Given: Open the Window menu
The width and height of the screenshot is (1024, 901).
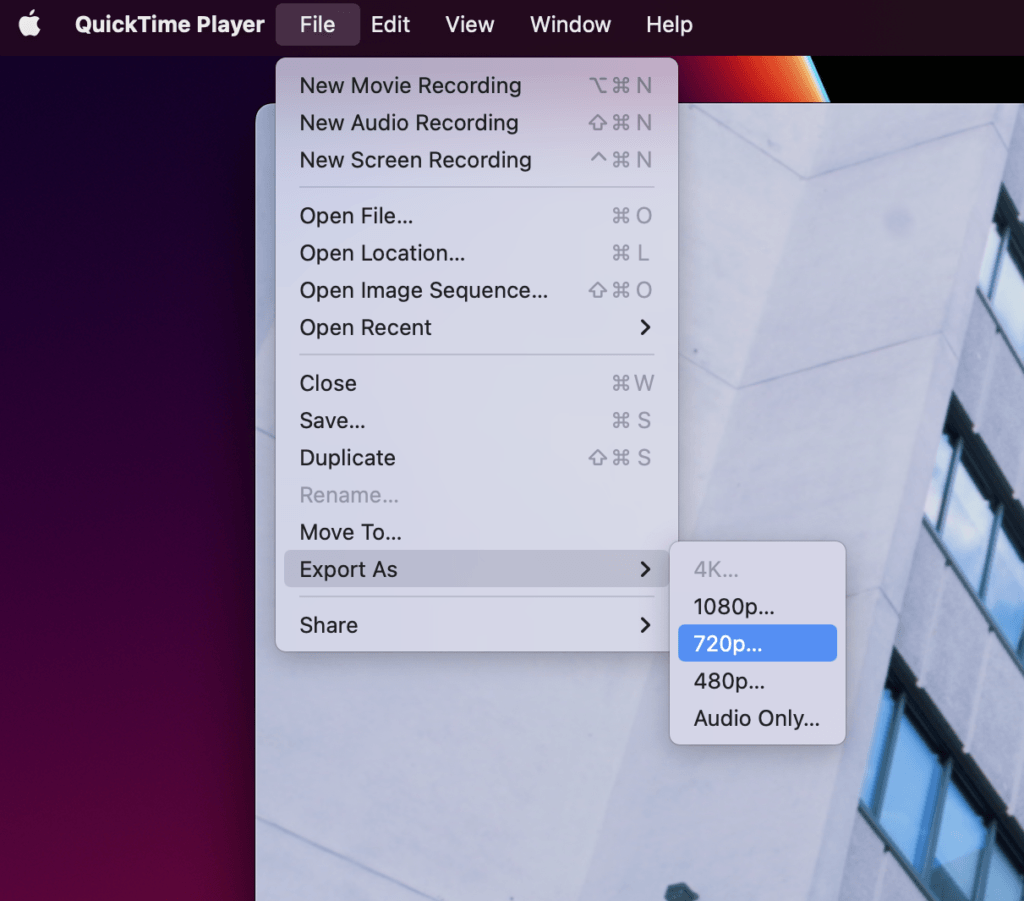Looking at the screenshot, I should point(570,25).
